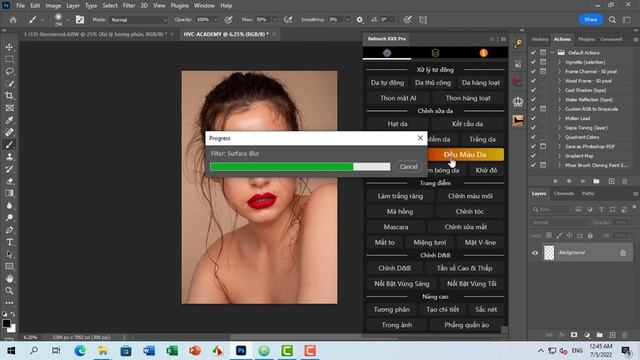The height and width of the screenshot is (360, 640).
Task: Select the Clone Stamp tool
Action: pos(9,157)
